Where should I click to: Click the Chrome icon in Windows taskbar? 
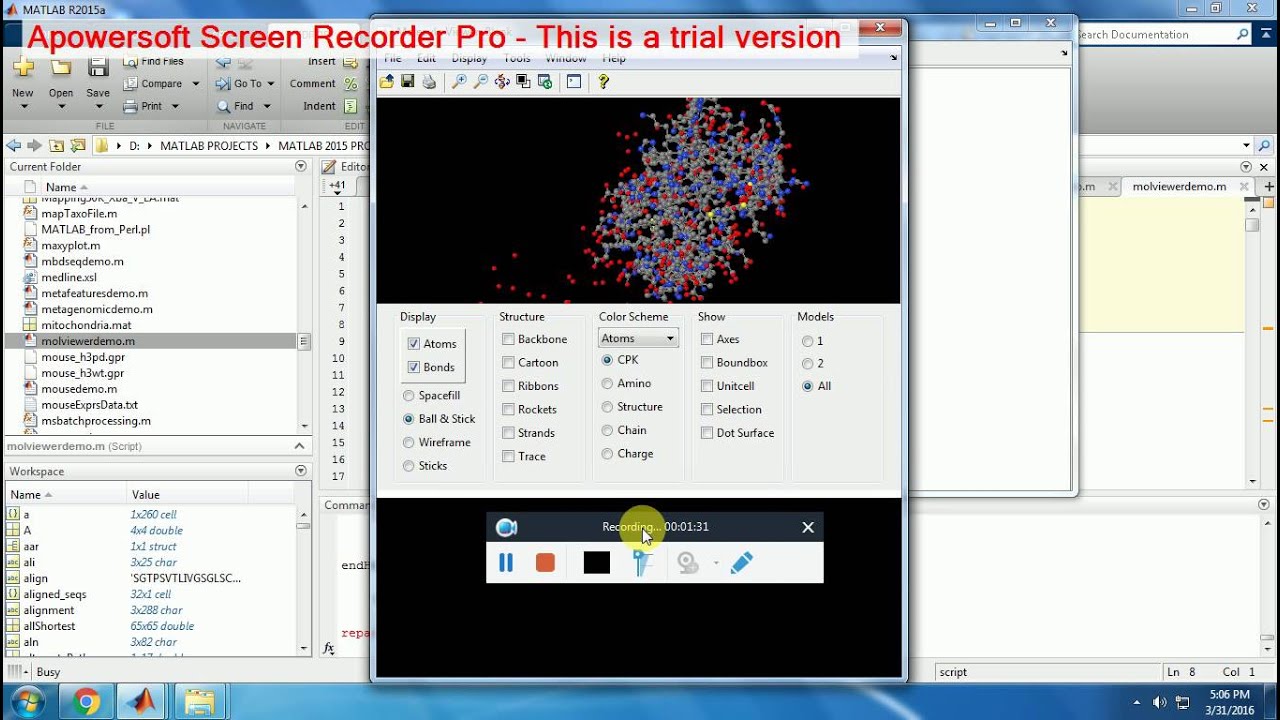[86, 703]
